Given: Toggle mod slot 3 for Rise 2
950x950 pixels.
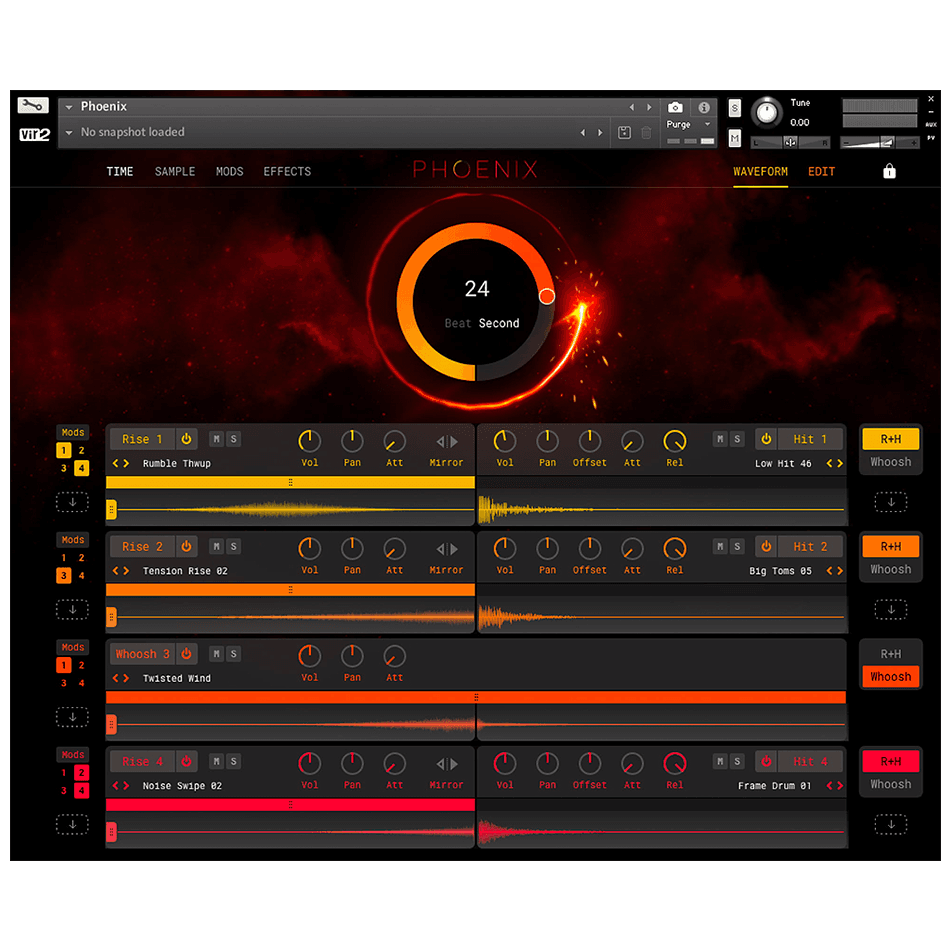Looking at the screenshot, I should (64, 576).
